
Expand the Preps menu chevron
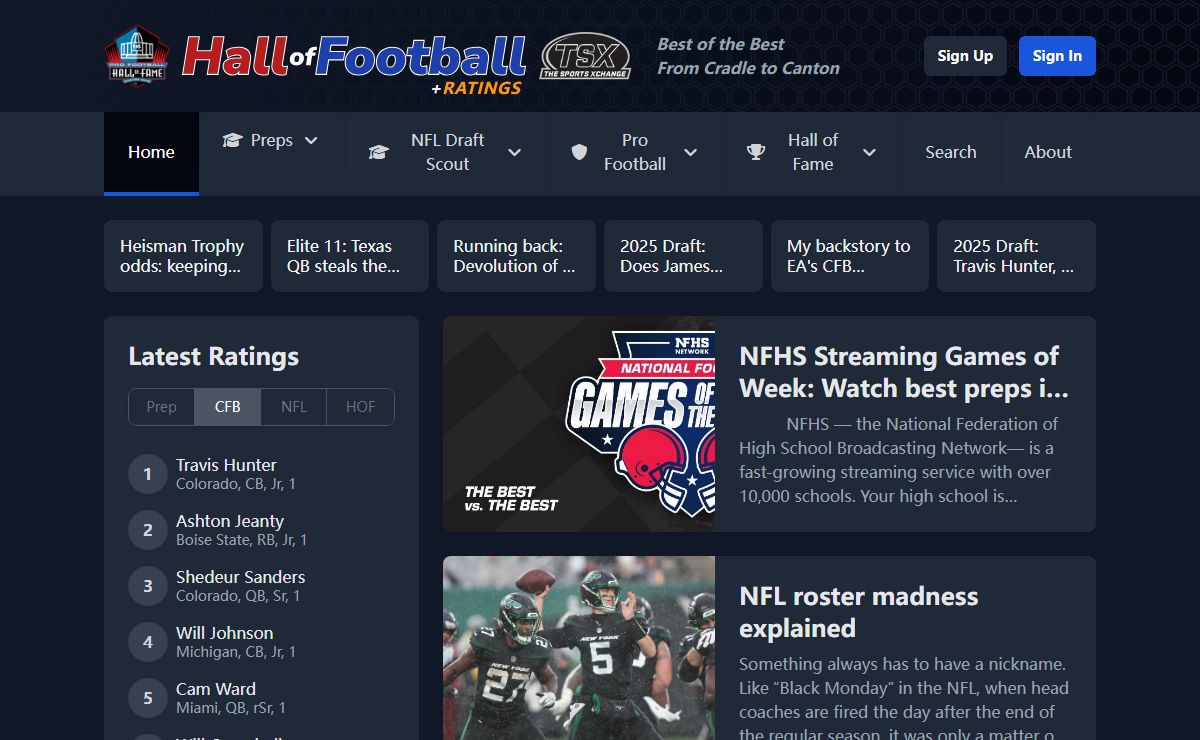[x=311, y=140]
